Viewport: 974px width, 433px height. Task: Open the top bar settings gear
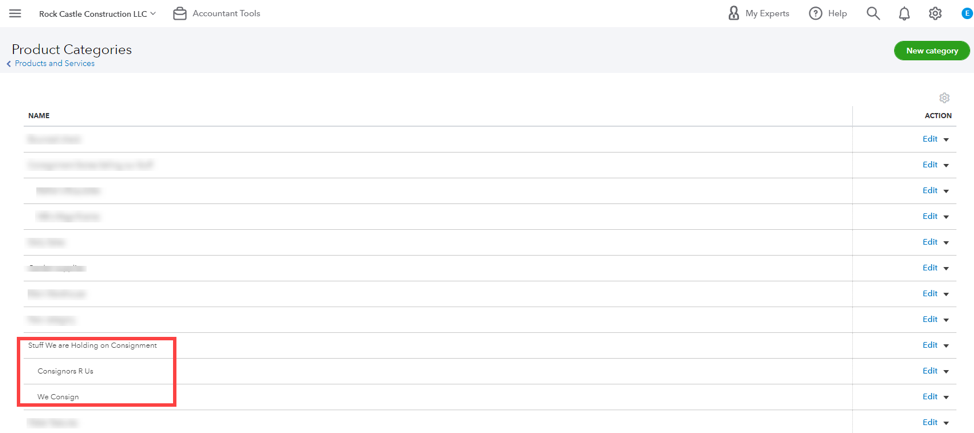tap(935, 14)
